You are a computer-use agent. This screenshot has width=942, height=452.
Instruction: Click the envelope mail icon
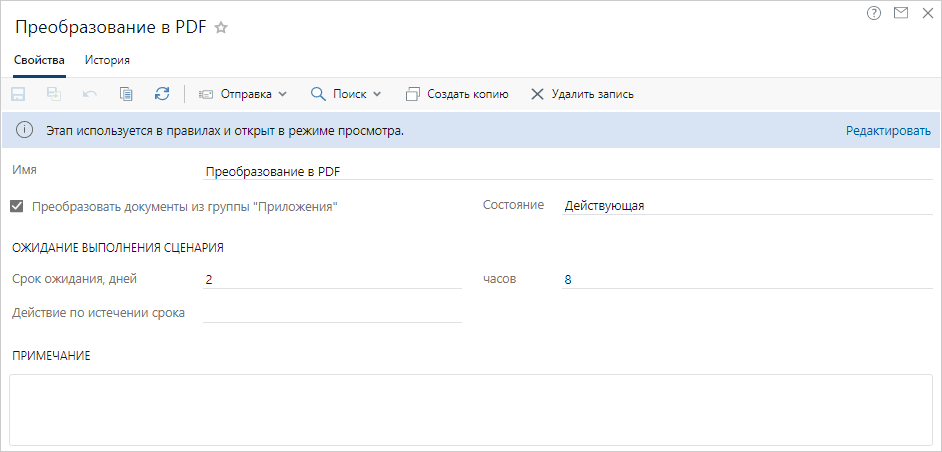click(900, 13)
